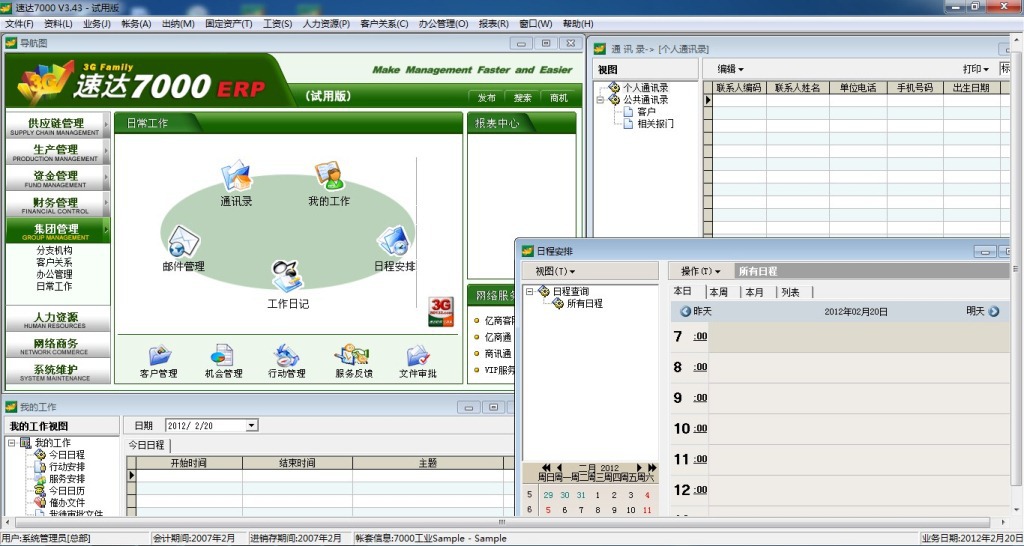The width and height of the screenshot is (1024, 546).
Task: Jump back a year in the mini calendar
Action: (x=546, y=468)
